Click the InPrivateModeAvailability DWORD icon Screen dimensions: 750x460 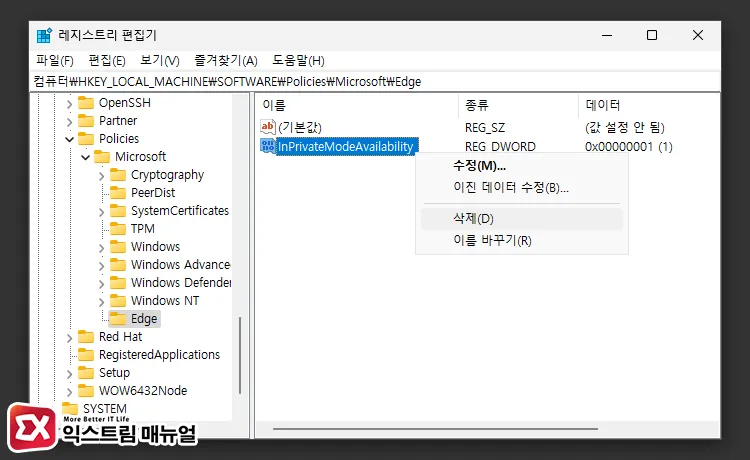click(x=268, y=146)
